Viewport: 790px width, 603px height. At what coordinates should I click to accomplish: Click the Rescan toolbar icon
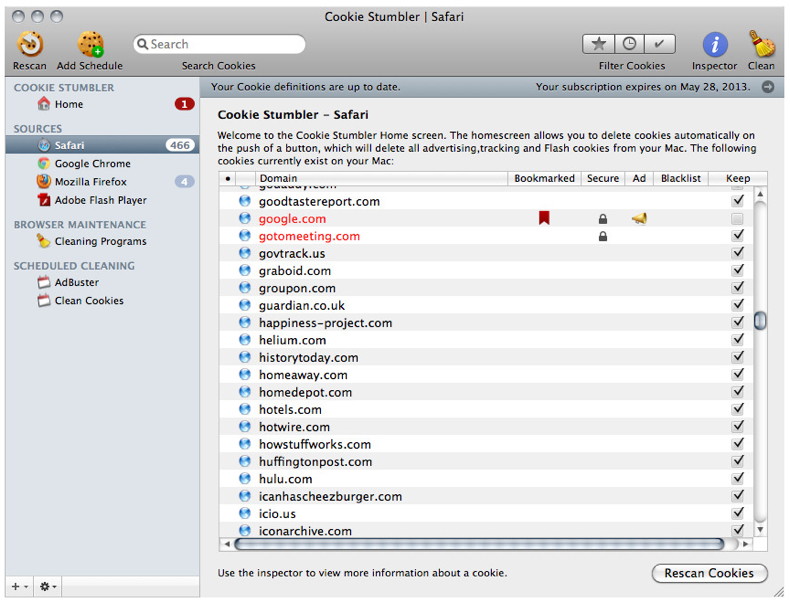pyautogui.click(x=30, y=44)
